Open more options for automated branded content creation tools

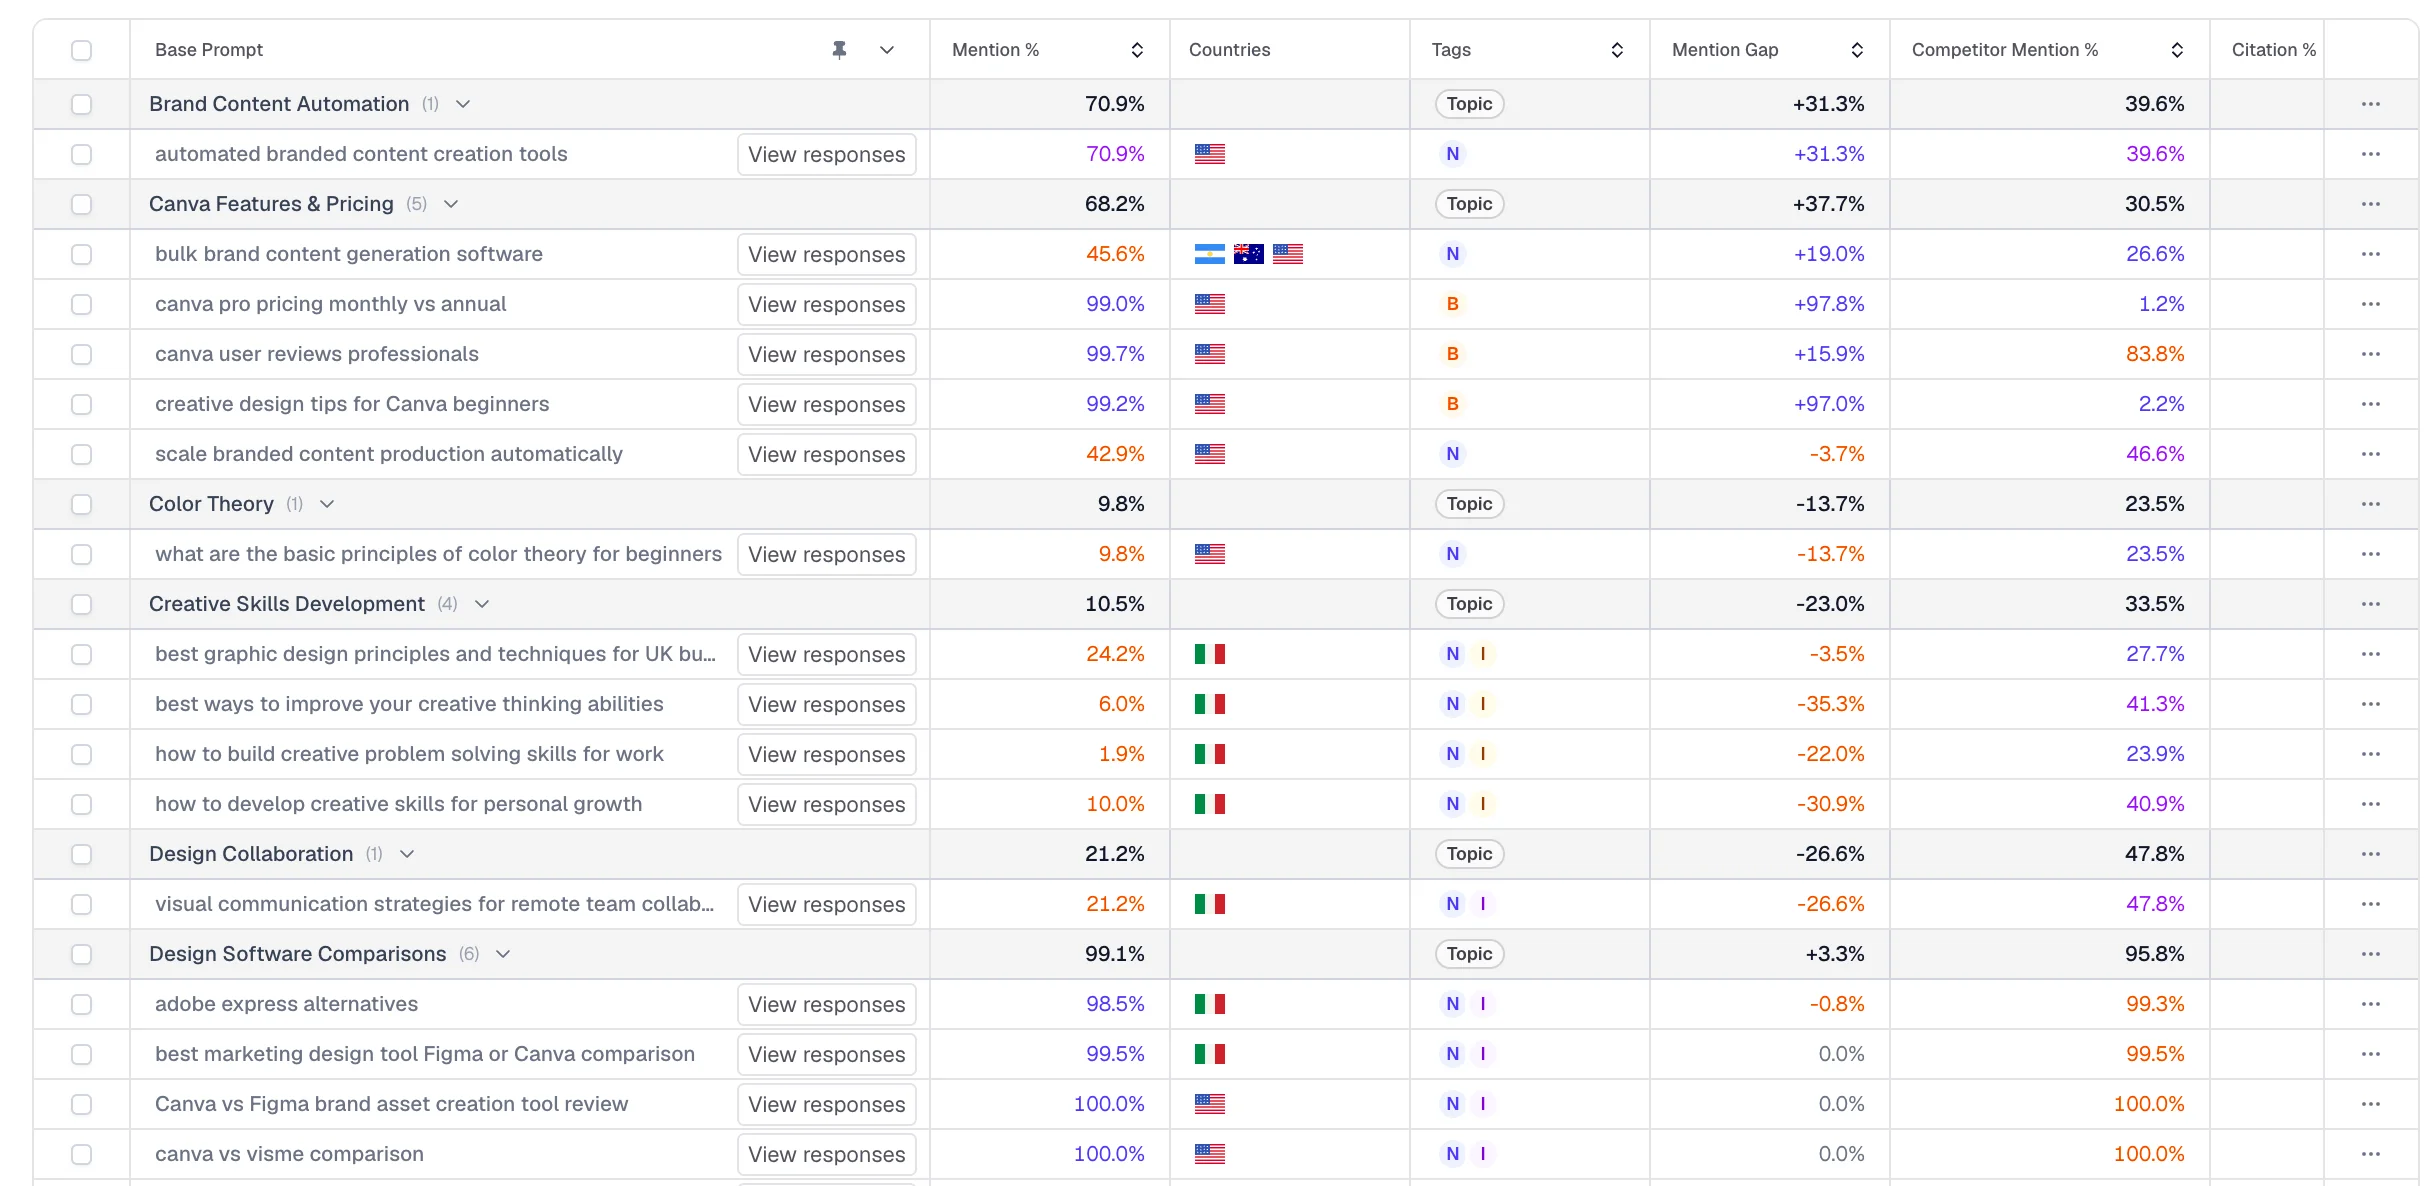tap(2370, 154)
